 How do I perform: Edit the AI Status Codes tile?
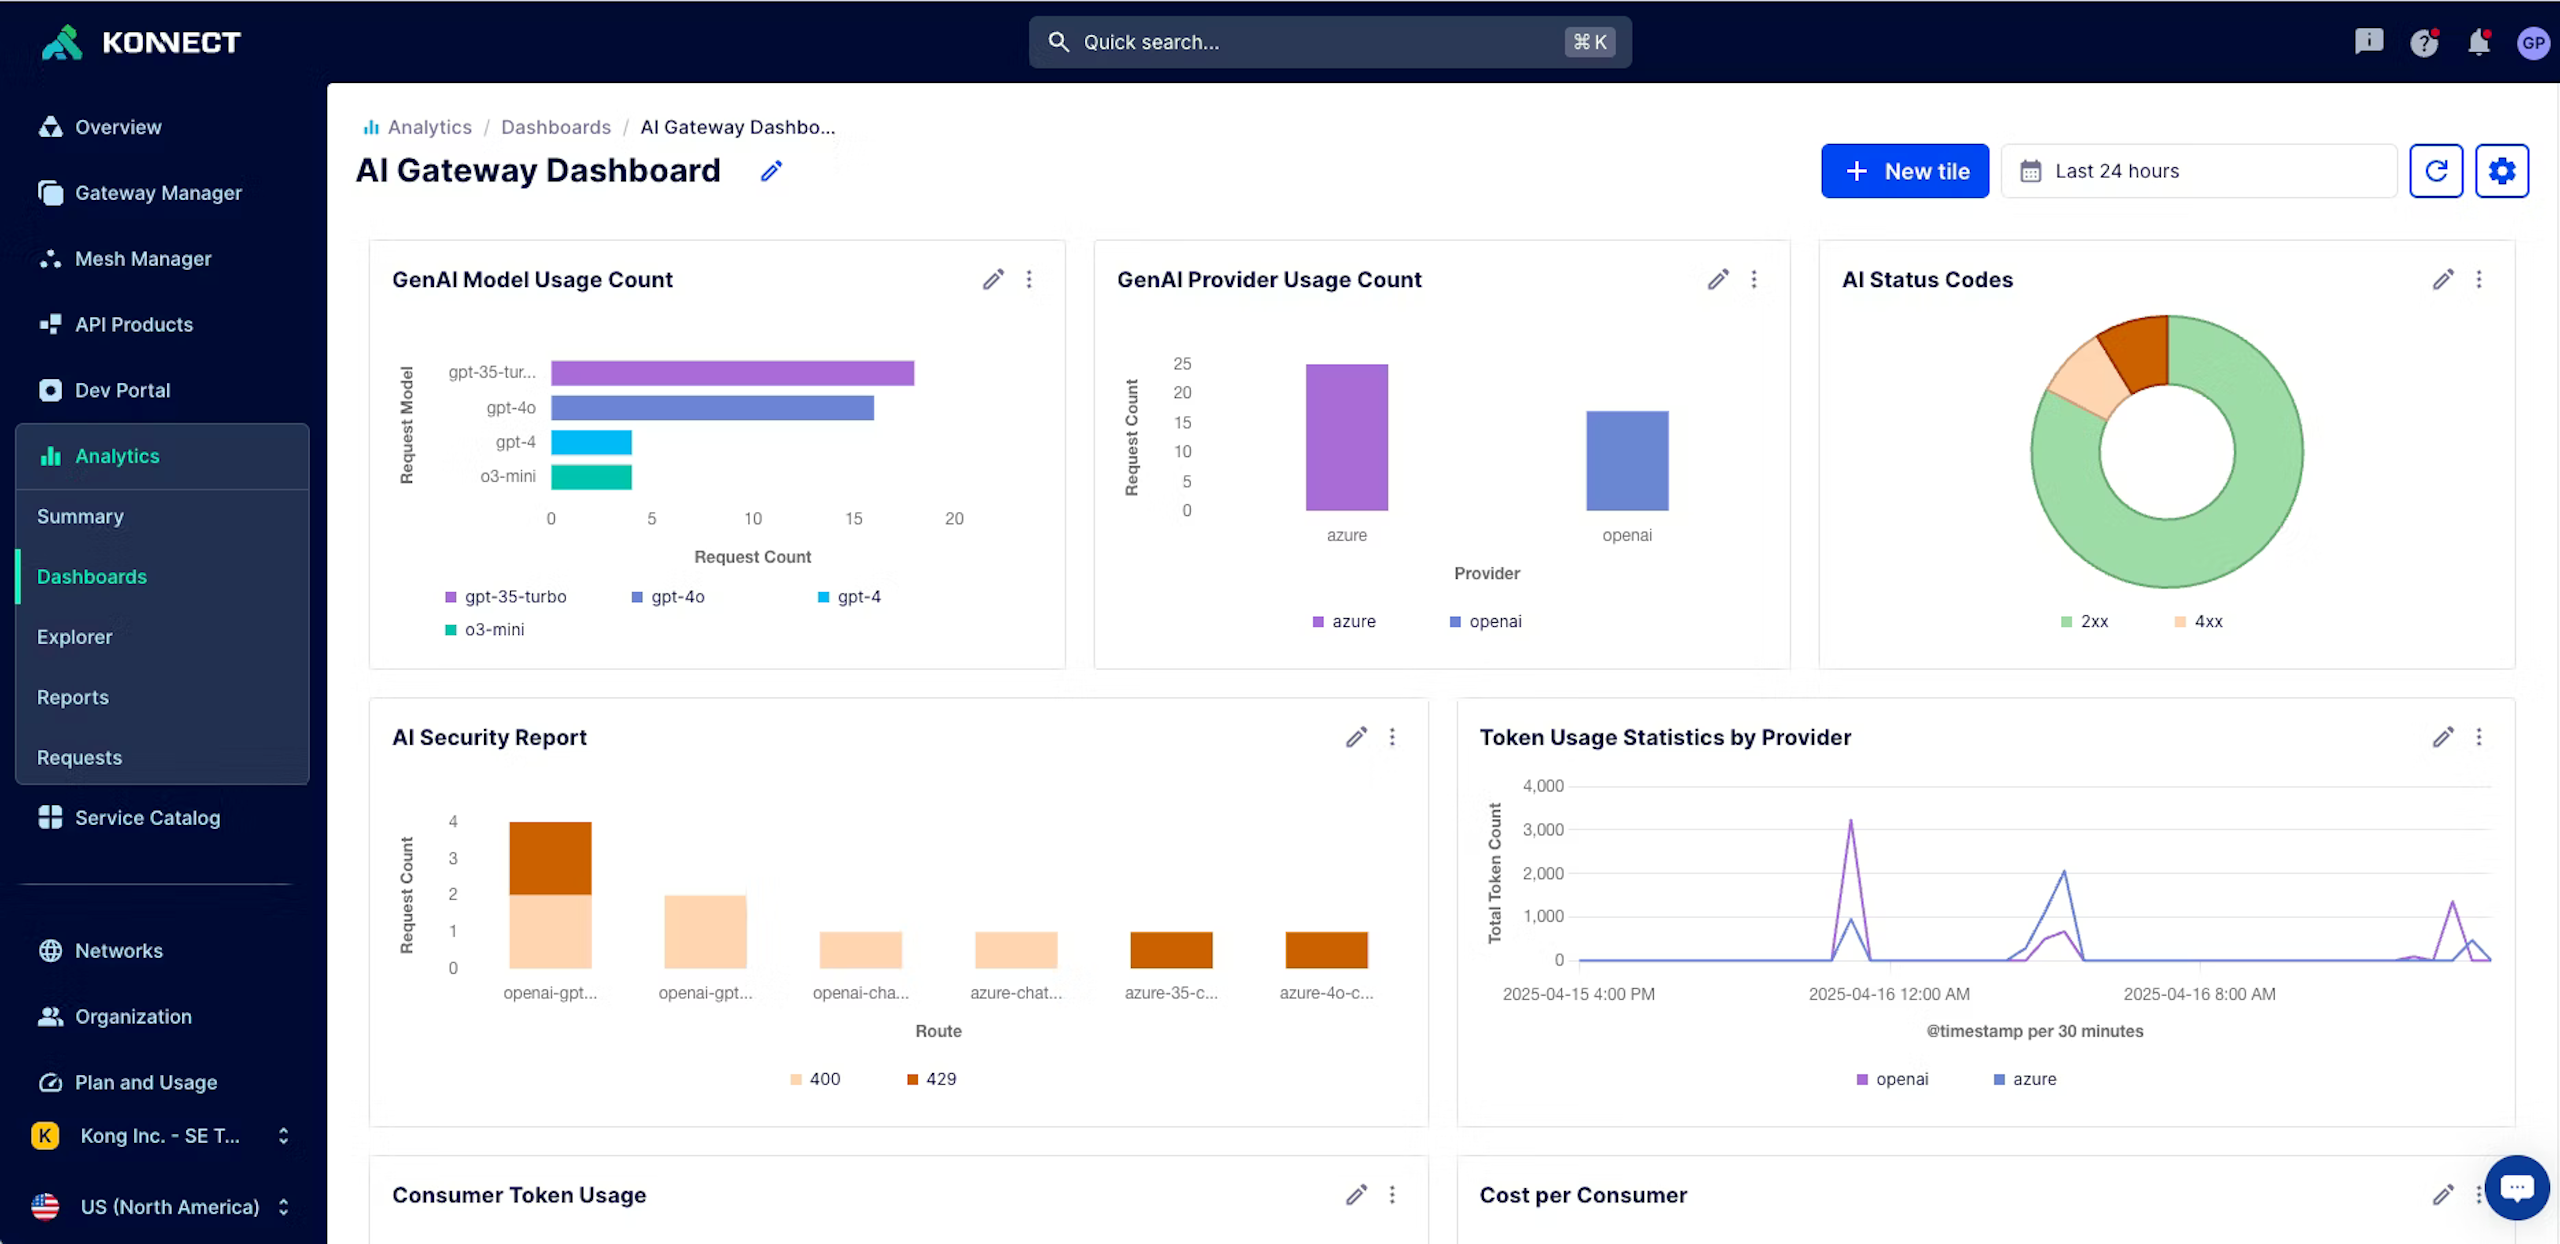2442,279
